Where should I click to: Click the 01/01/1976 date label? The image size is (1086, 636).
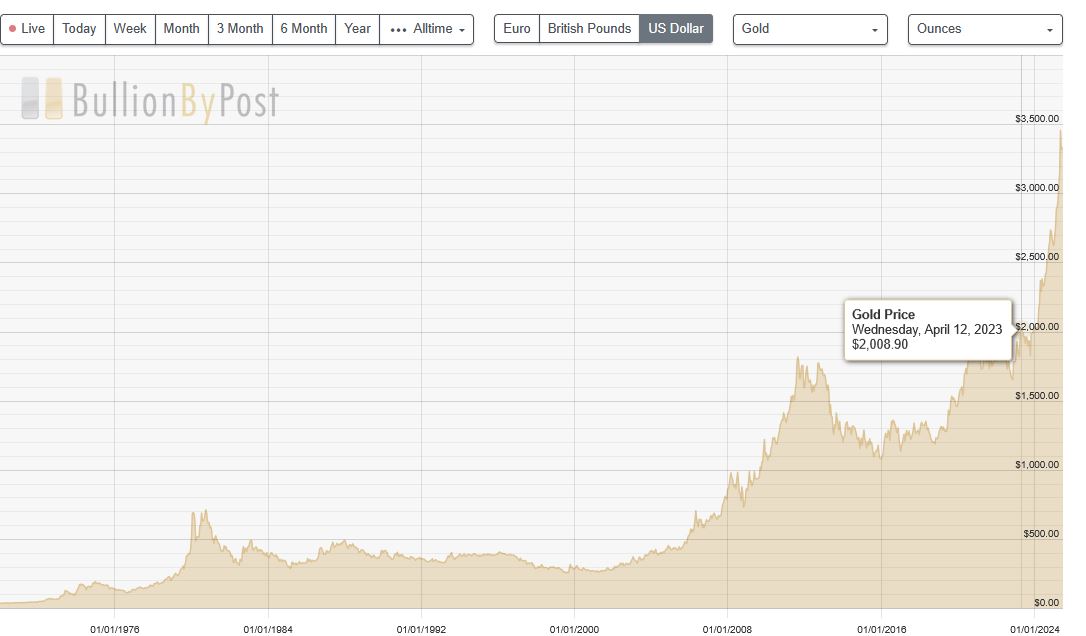(115, 630)
